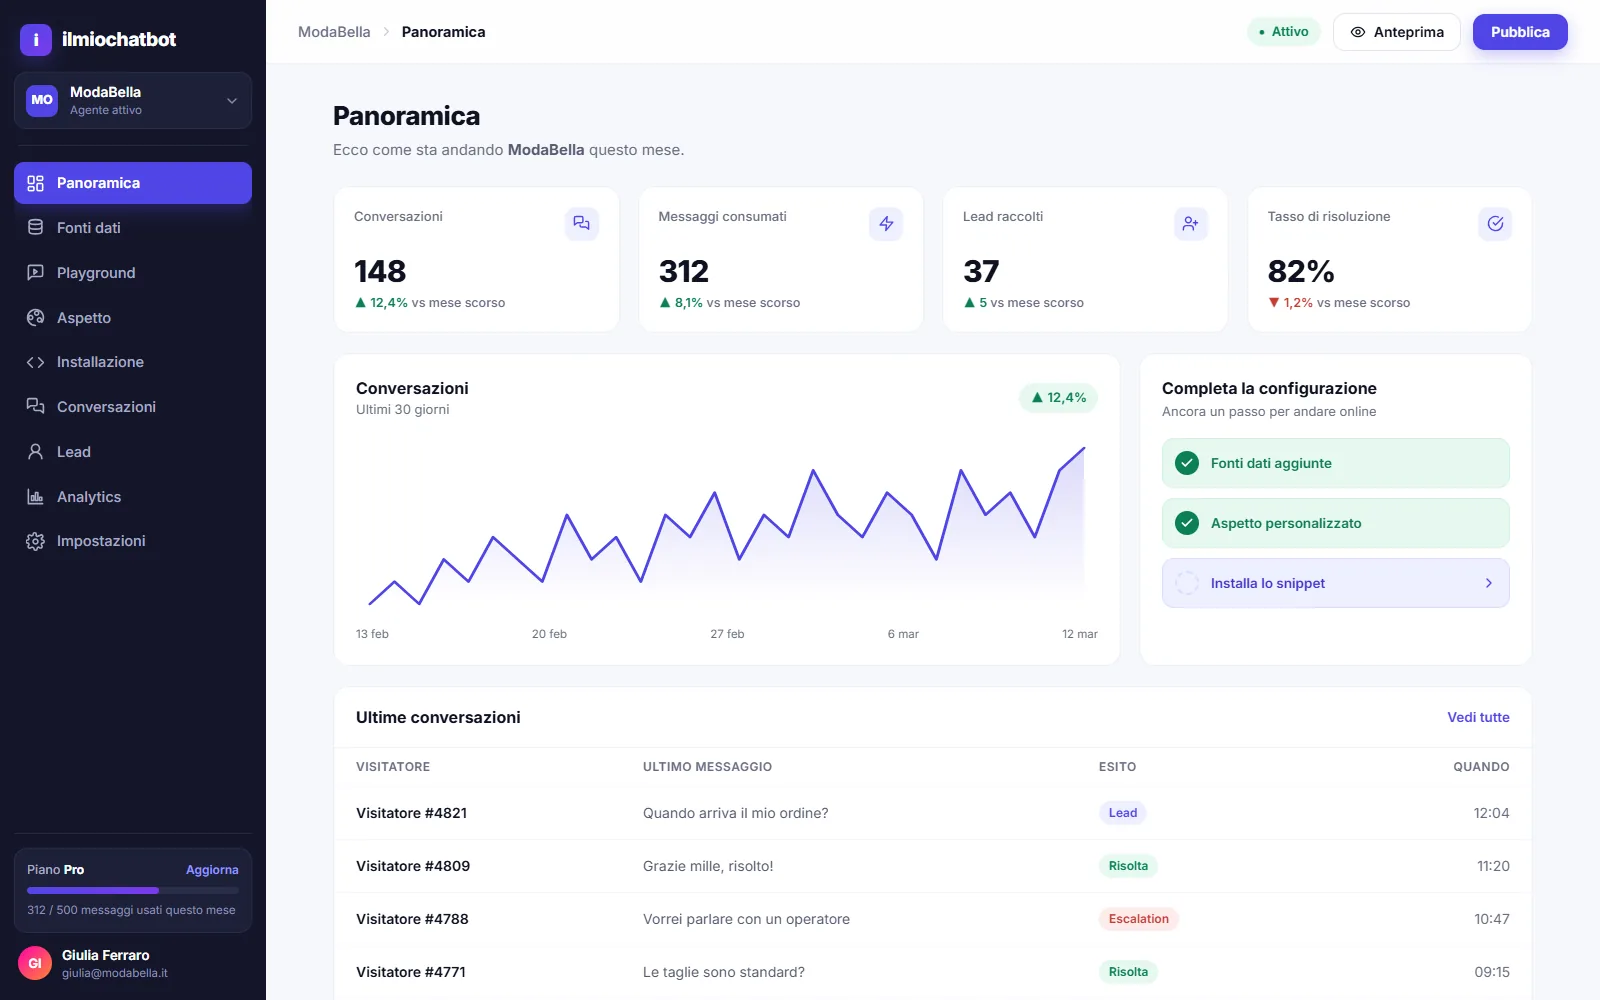The image size is (1600, 1000).
Task: Click the empty circle beside Installa lo snippet
Action: [x=1187, y=583]
